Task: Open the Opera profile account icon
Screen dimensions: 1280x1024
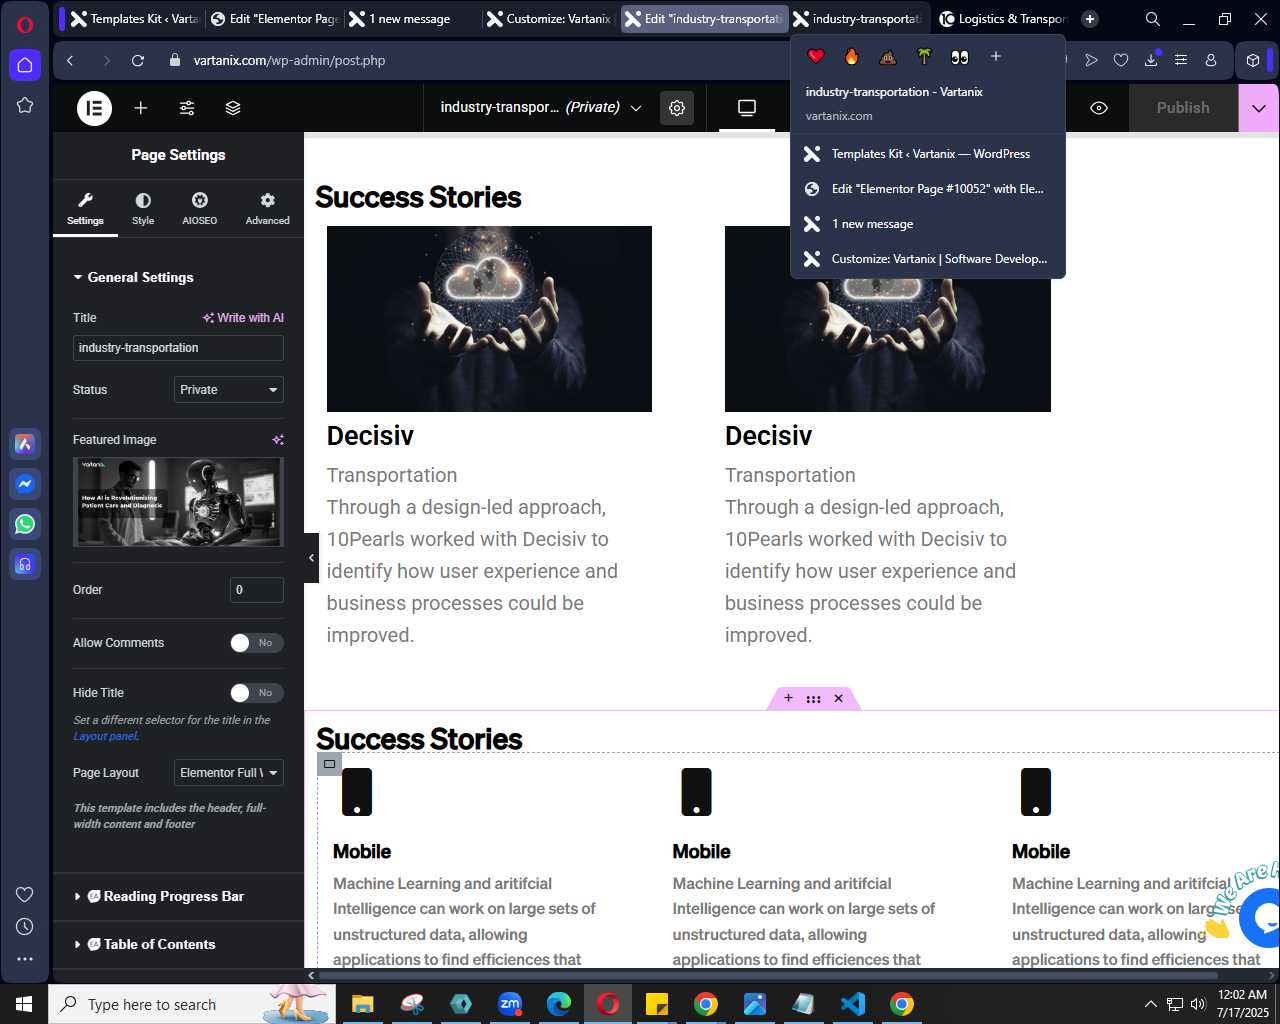Action: click(1211, 60)
